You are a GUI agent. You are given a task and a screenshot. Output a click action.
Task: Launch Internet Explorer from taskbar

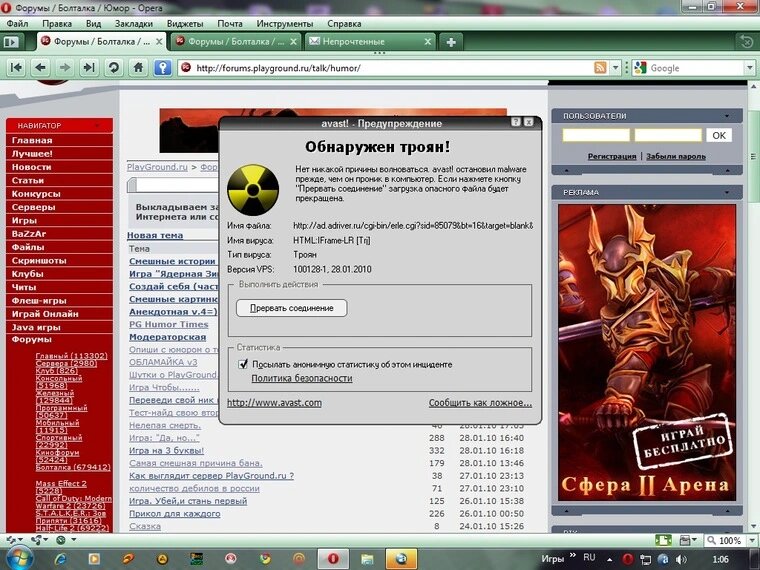tap(61, 559)
